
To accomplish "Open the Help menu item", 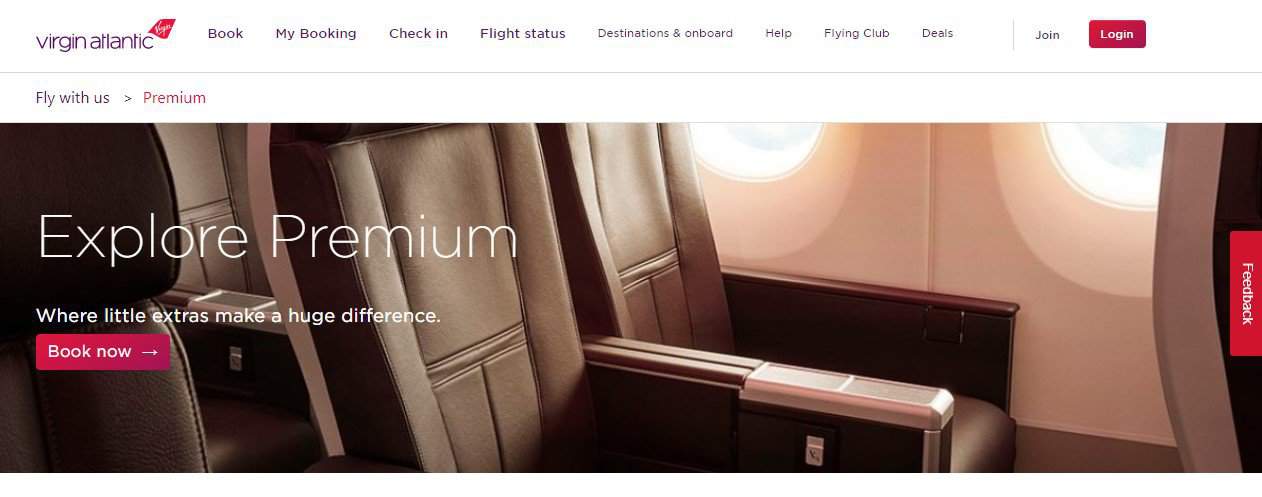I will [x=778, y=34].
